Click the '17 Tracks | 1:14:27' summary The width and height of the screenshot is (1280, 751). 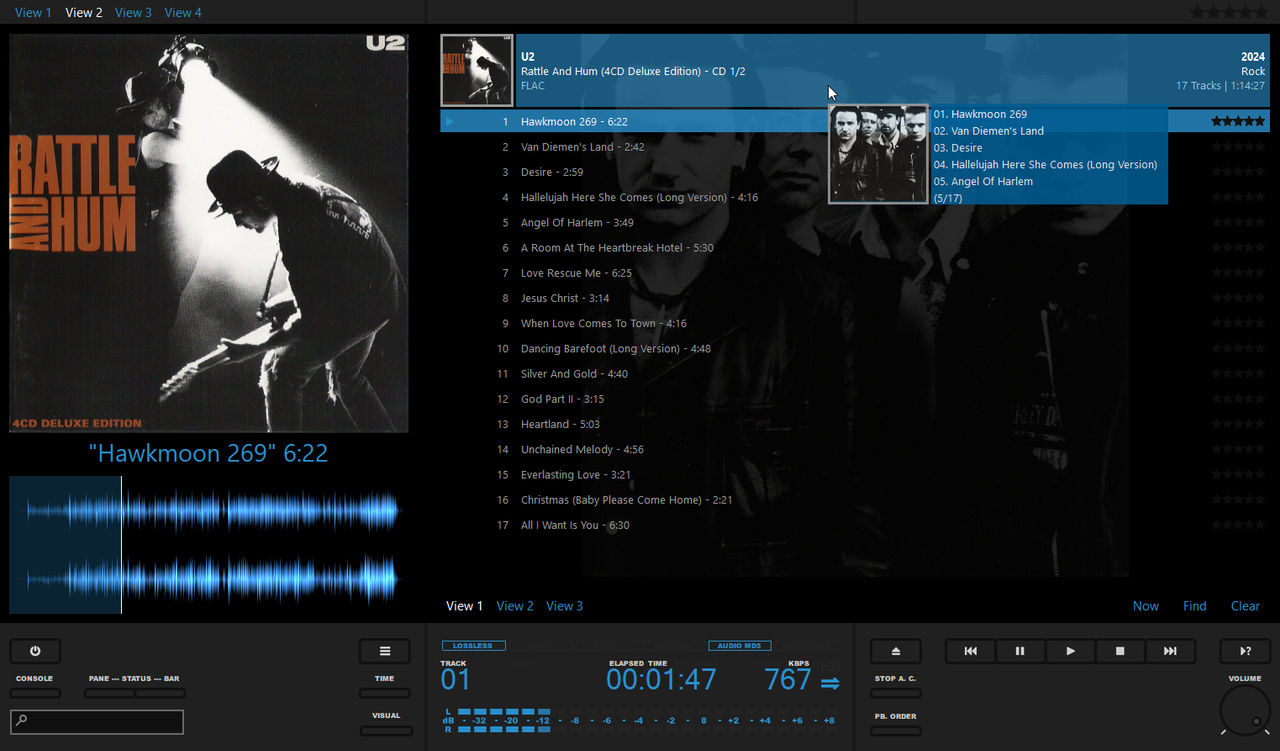(x=1220, y=86)
